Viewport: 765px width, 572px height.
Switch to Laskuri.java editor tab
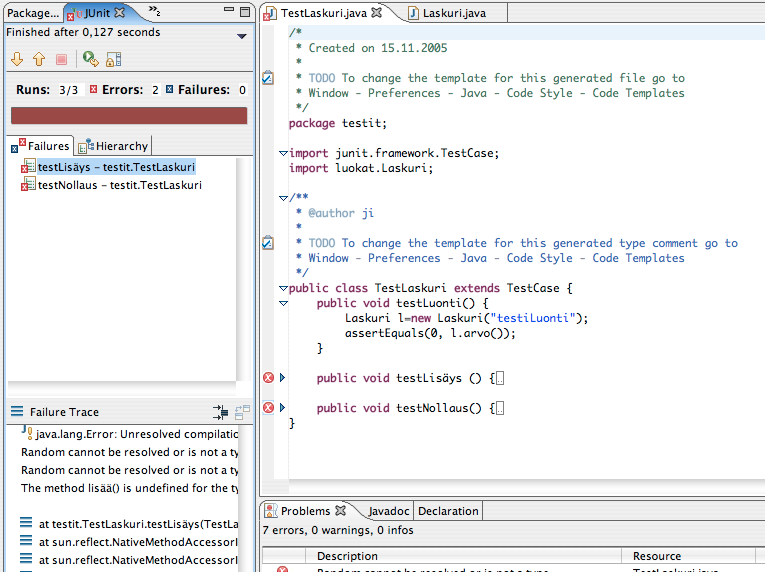(x=447, y=13)
